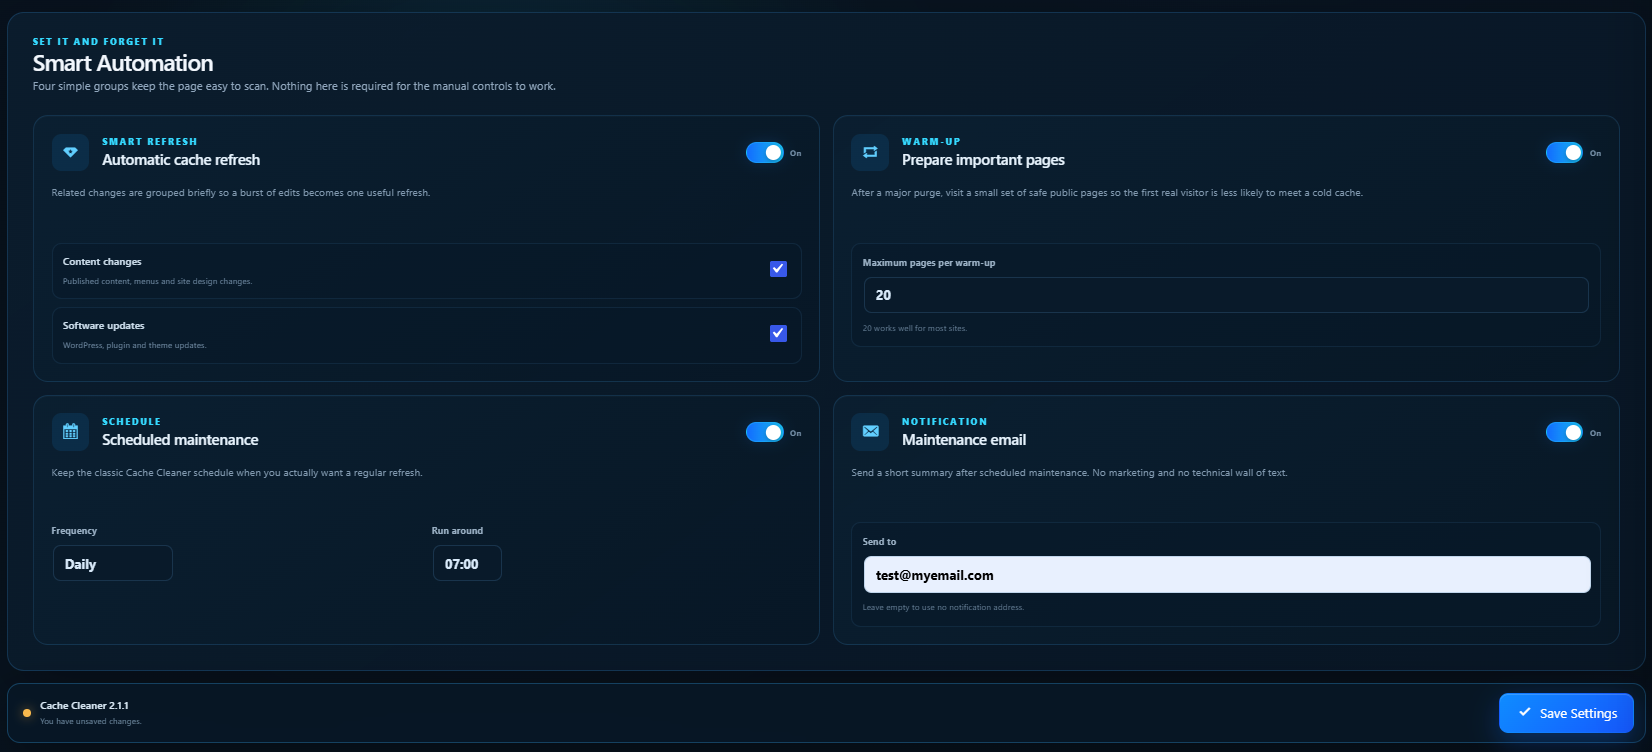Switch off the Scheduled maintenance toggle

pyautogui.click(x=765, y=432)
